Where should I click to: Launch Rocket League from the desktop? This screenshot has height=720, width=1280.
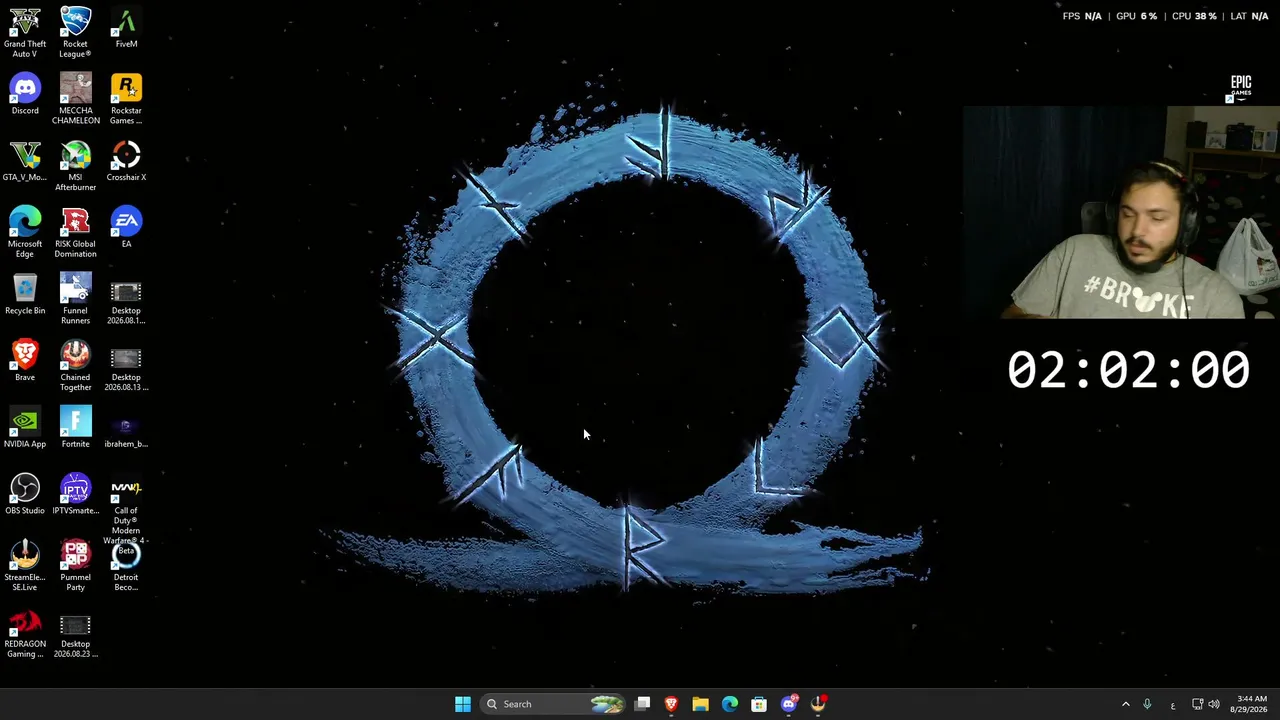click(75, 32)
